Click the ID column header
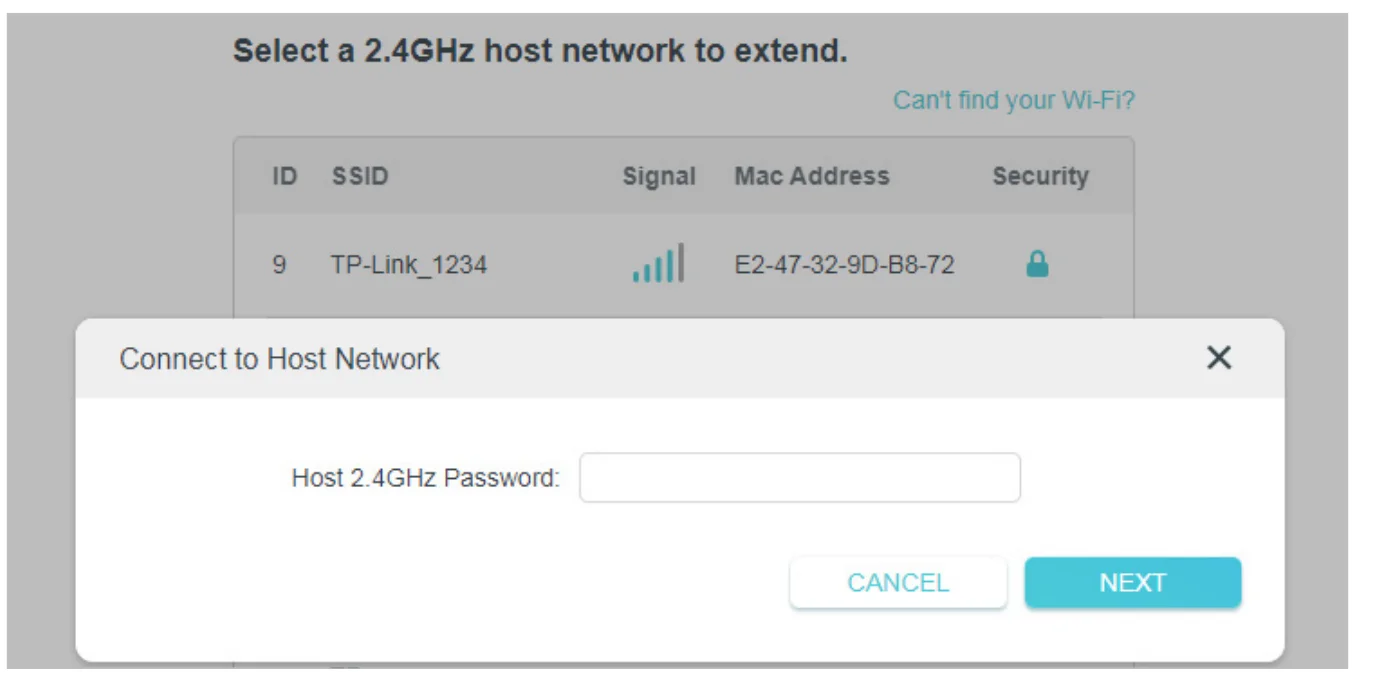 tap(283, 177)
